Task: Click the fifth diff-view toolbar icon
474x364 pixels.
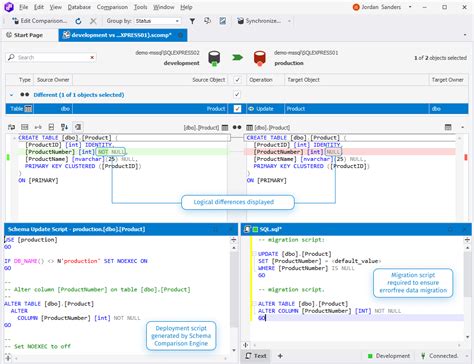Action: point(64,127)
